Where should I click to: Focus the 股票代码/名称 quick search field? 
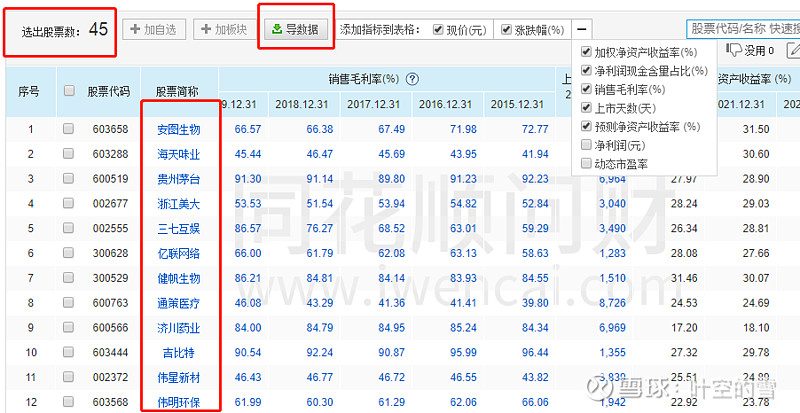coord(743,29)
